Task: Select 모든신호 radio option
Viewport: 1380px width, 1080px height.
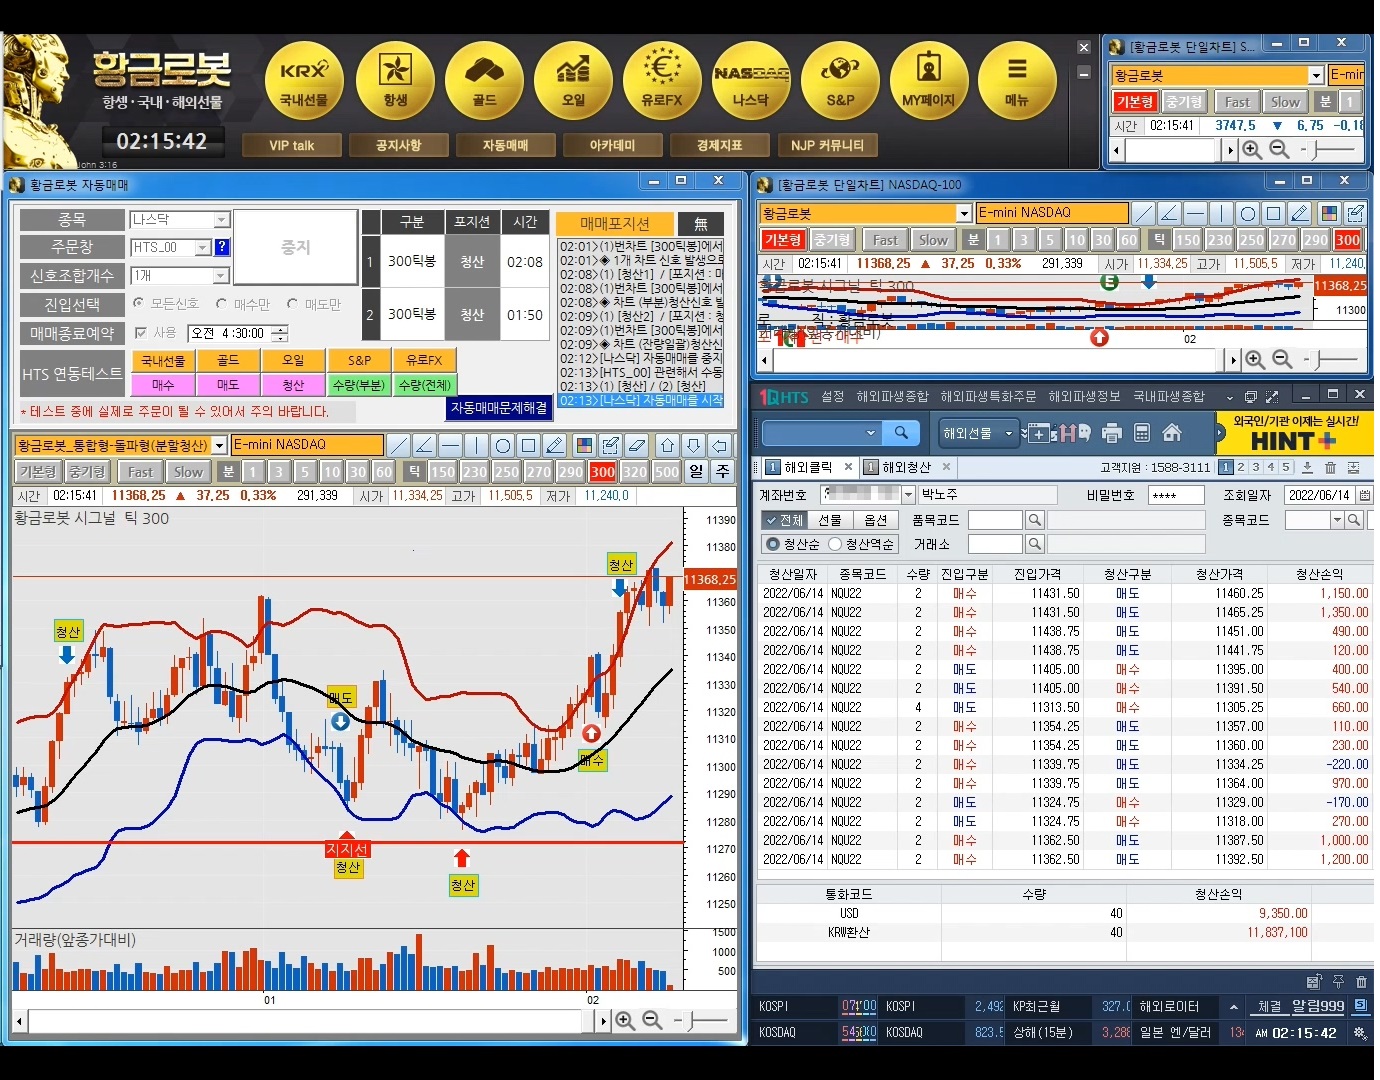Action: (x=139, y=303)
